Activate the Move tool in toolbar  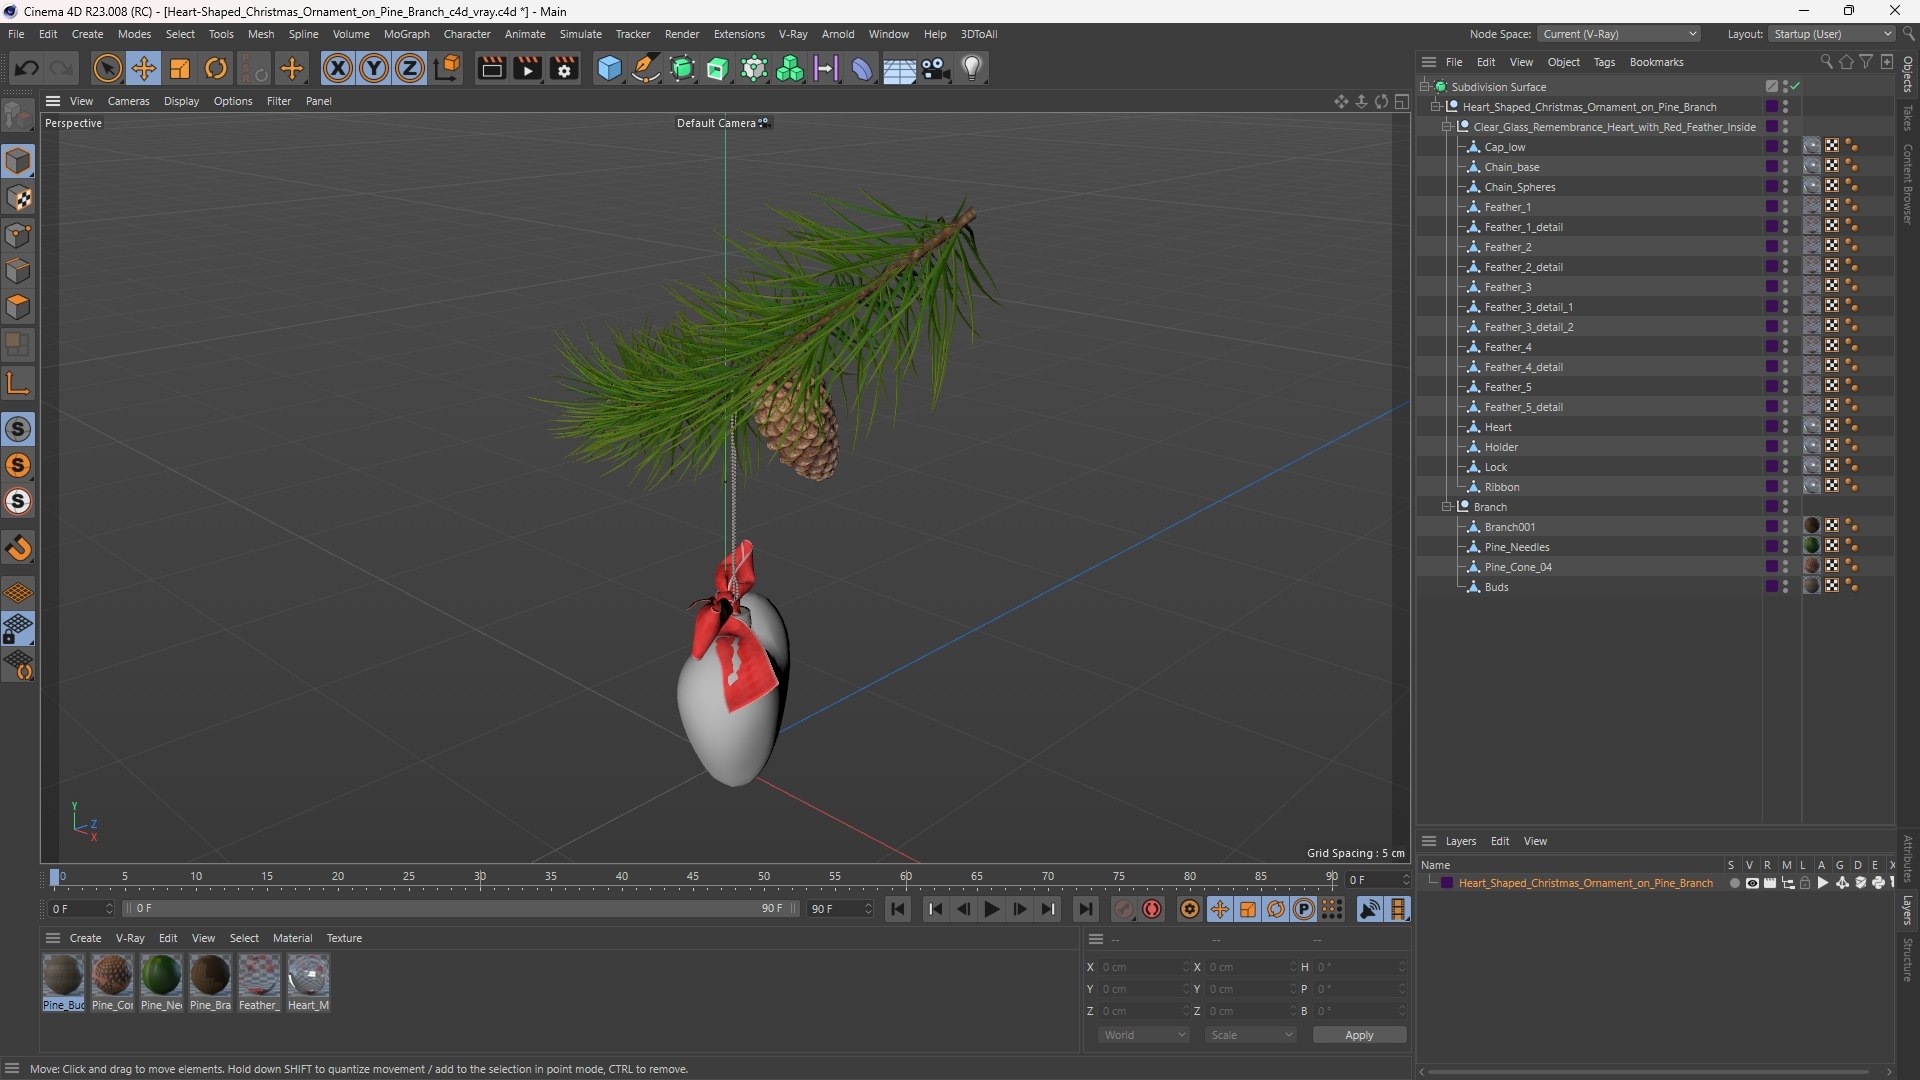click(x=144, y=68)
